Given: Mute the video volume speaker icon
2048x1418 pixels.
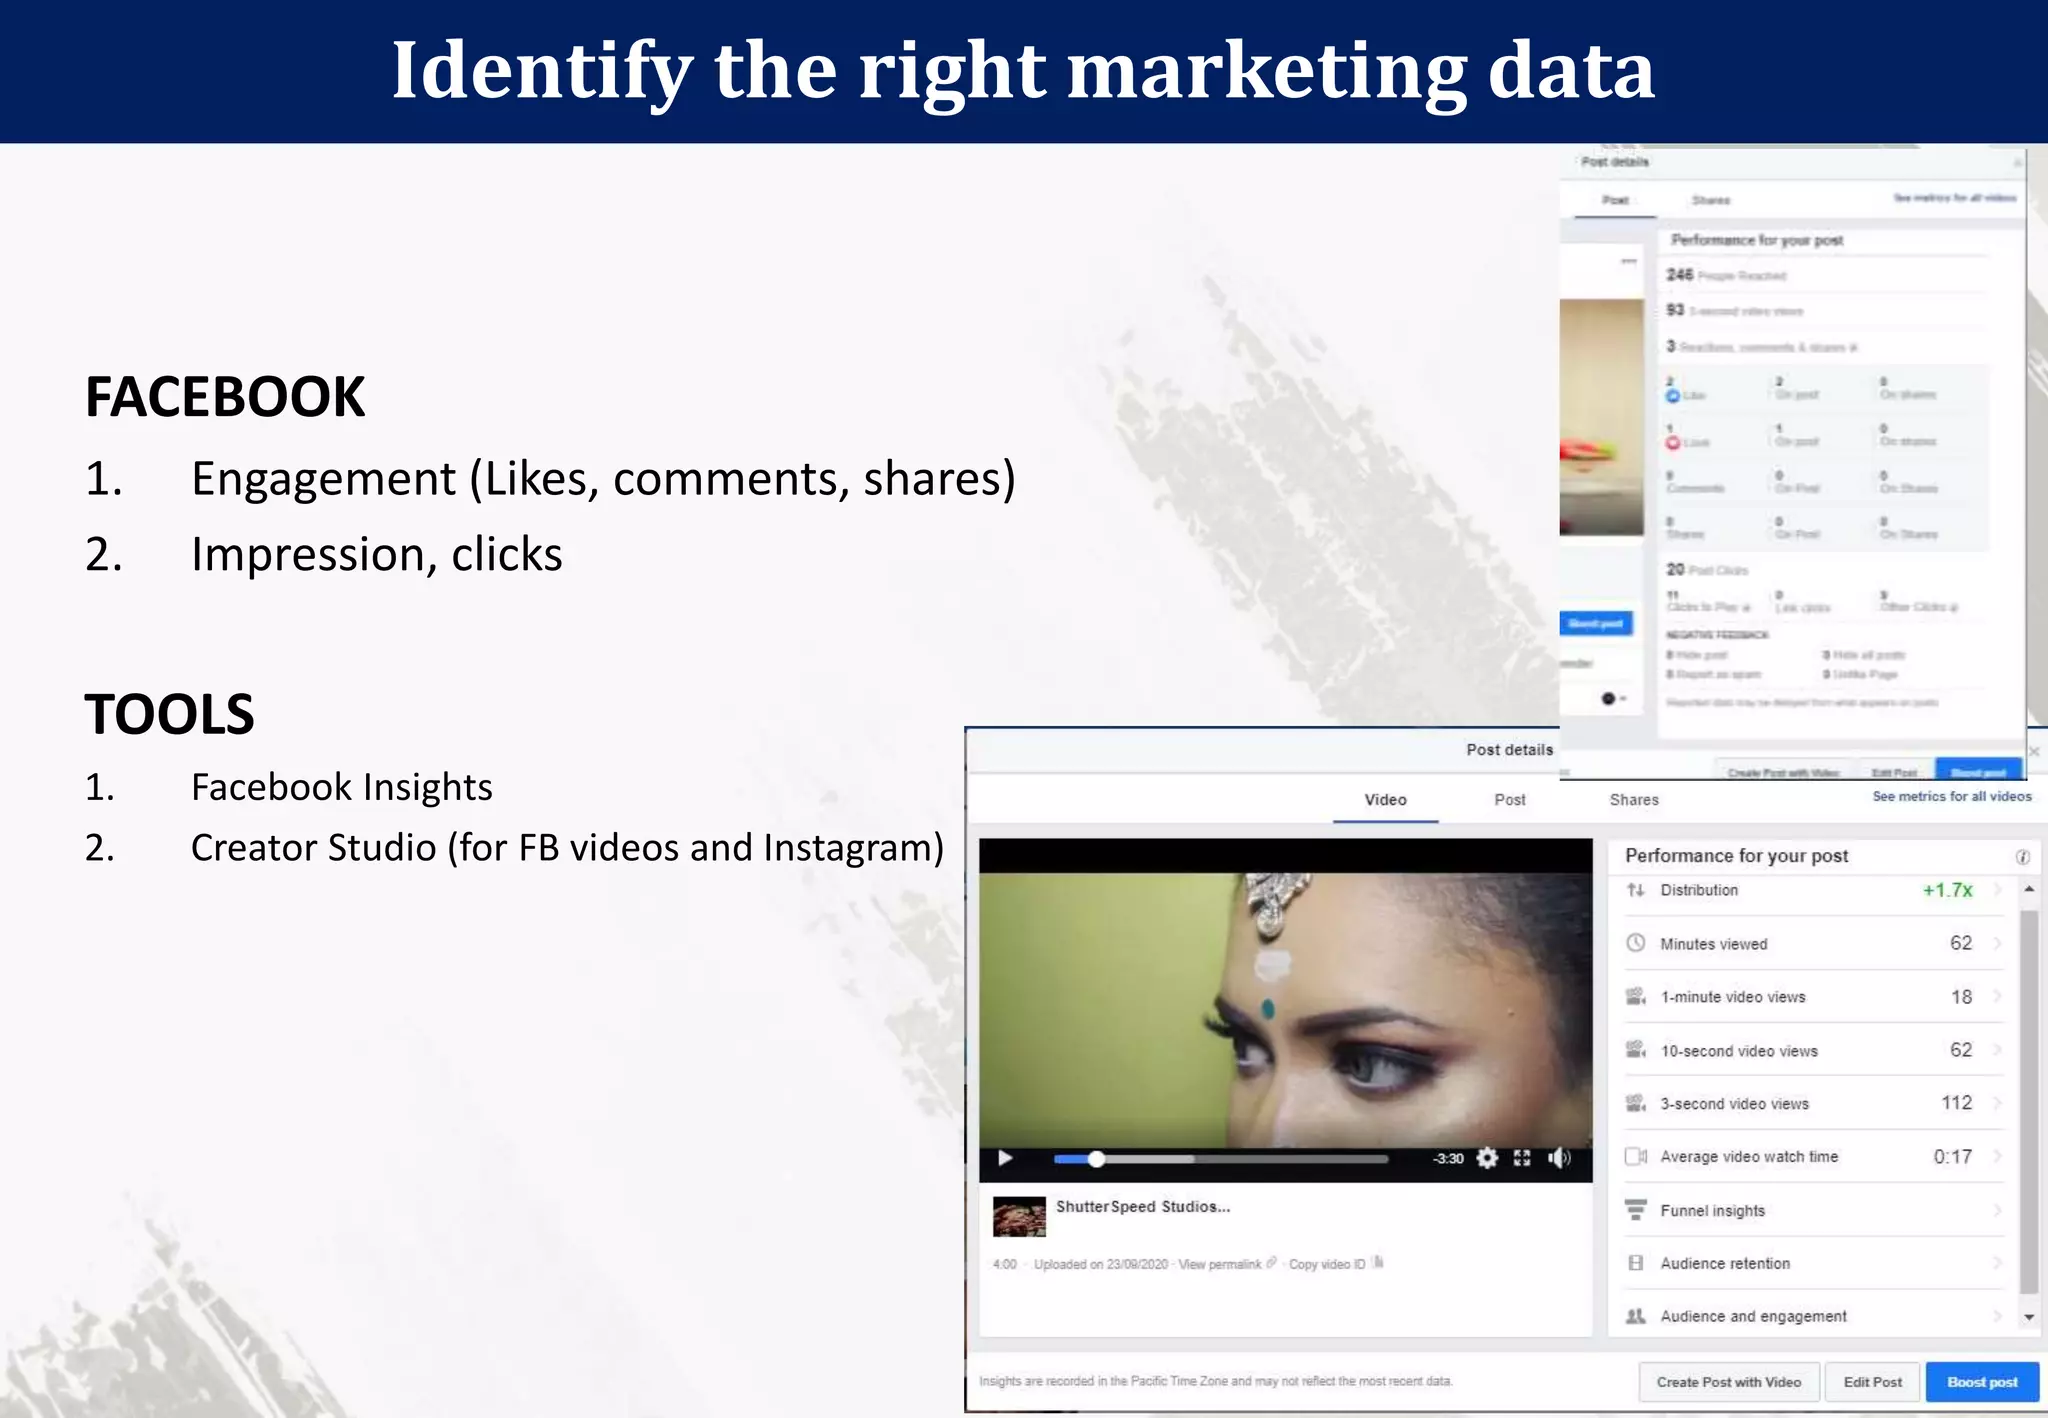Looking at the screenshot, I should [1559, 1158].
